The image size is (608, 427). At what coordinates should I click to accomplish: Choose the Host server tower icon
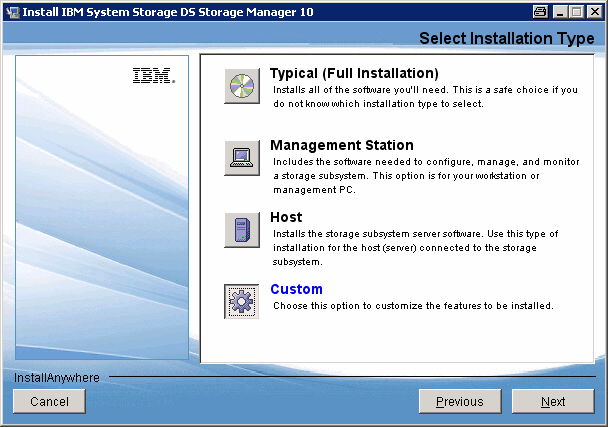[x=241, y=230]
